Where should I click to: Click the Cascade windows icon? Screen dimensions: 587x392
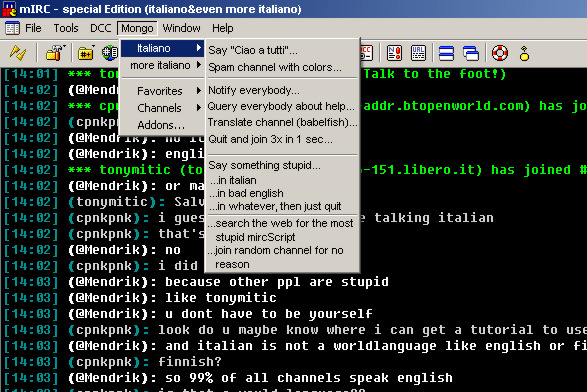(471, 53)
